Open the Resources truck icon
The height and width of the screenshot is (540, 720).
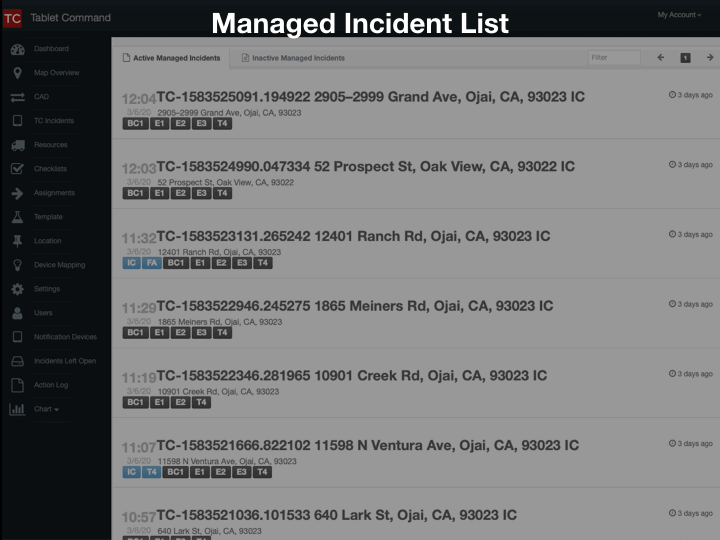tap(17, 145)
